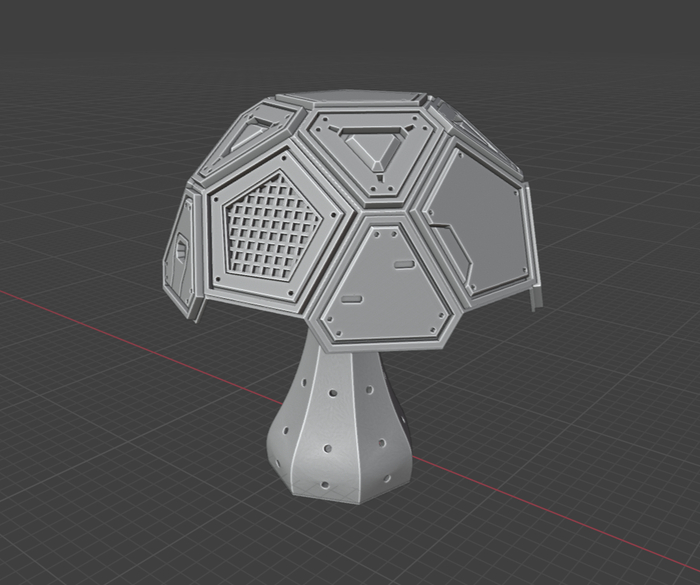Click the large plain panel on dome's right
The image size is (700, 585).
[482, 218]
